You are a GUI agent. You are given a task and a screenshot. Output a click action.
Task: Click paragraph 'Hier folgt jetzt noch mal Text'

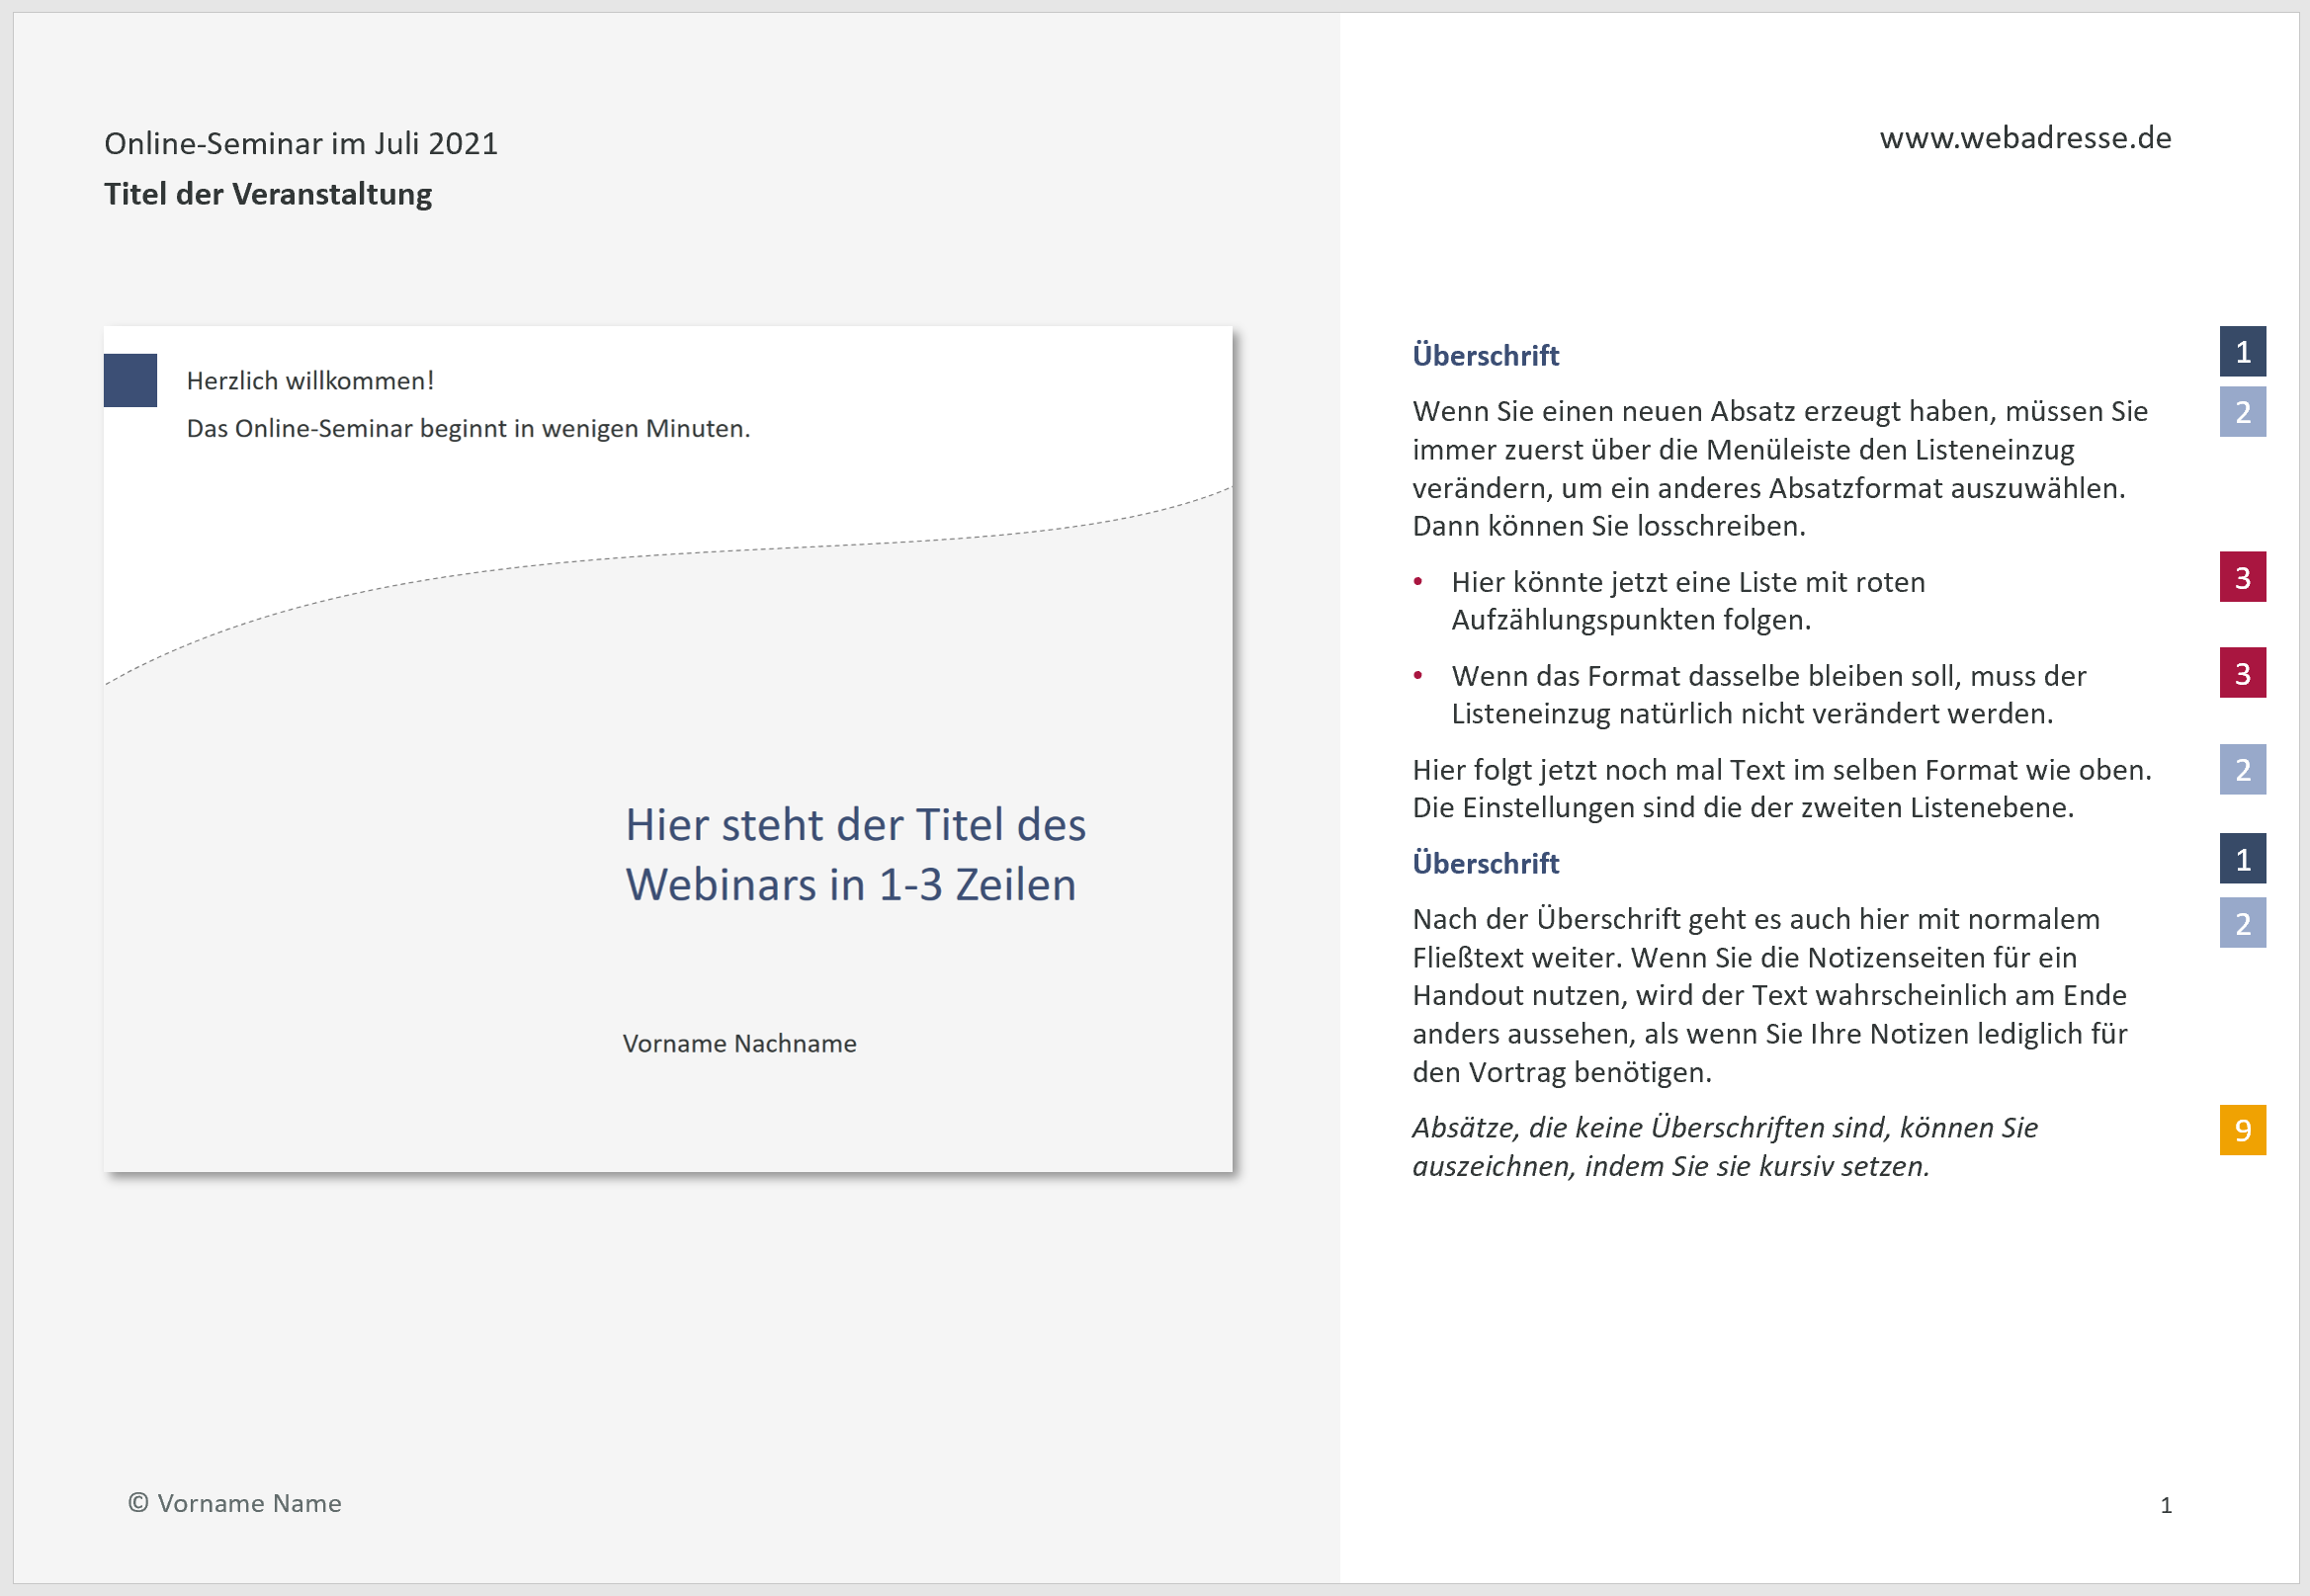pos(1782,789)
